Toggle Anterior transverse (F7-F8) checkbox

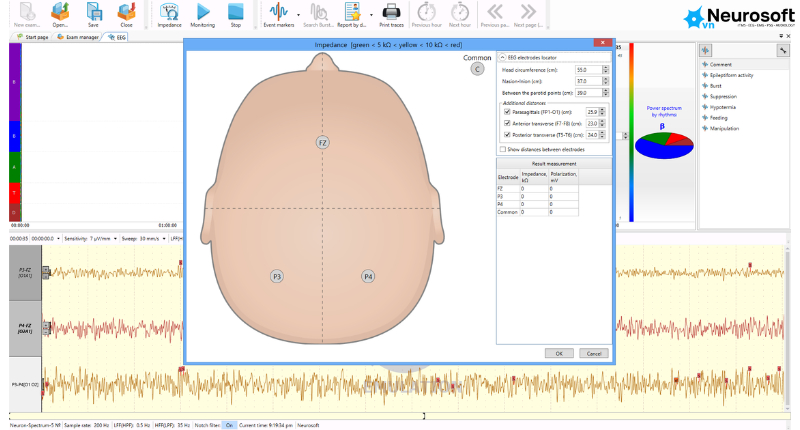pyautogui.click(x=507, y=123)
